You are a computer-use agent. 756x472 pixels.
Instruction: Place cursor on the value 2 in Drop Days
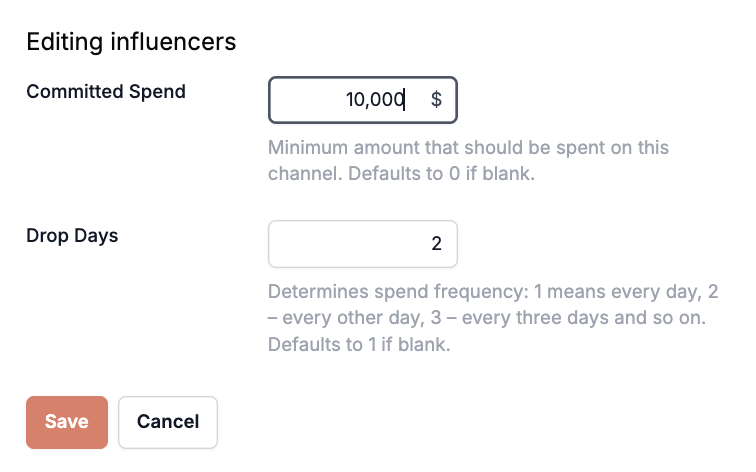(436, 244)
